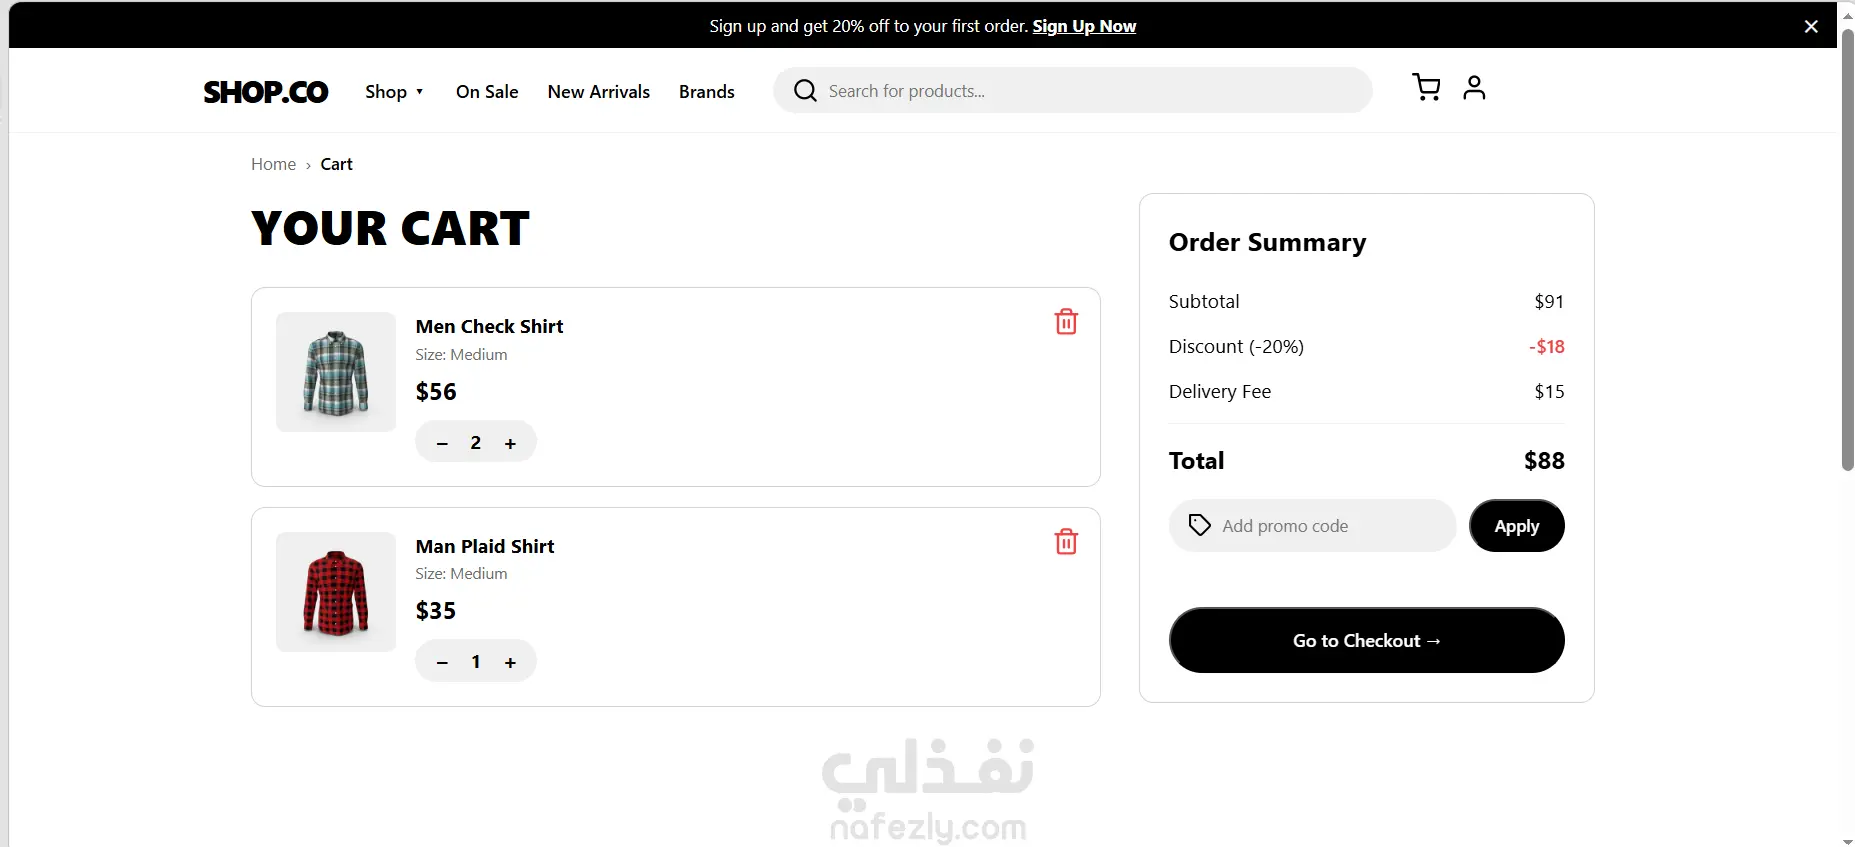Increase Men Check Shirt quantity
This screenshot has width=1855, height=847.
510,443
